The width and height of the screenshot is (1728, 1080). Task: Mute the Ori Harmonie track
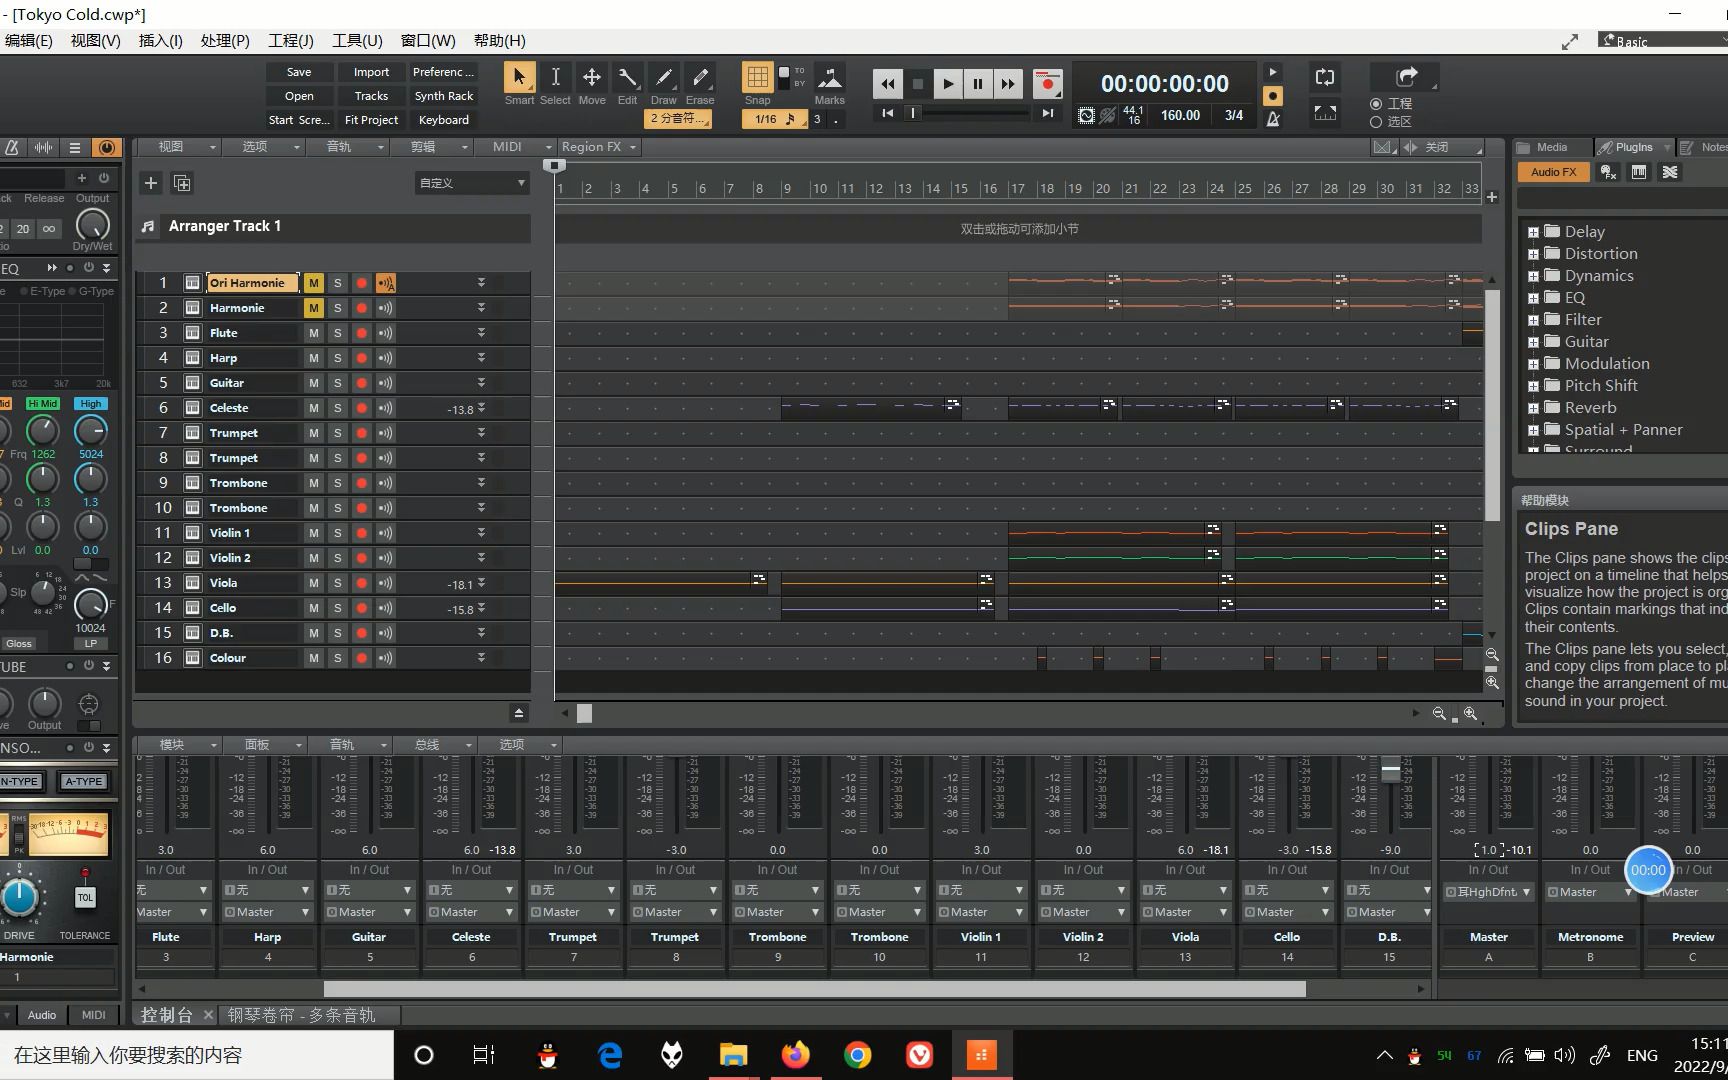[313, 283]
